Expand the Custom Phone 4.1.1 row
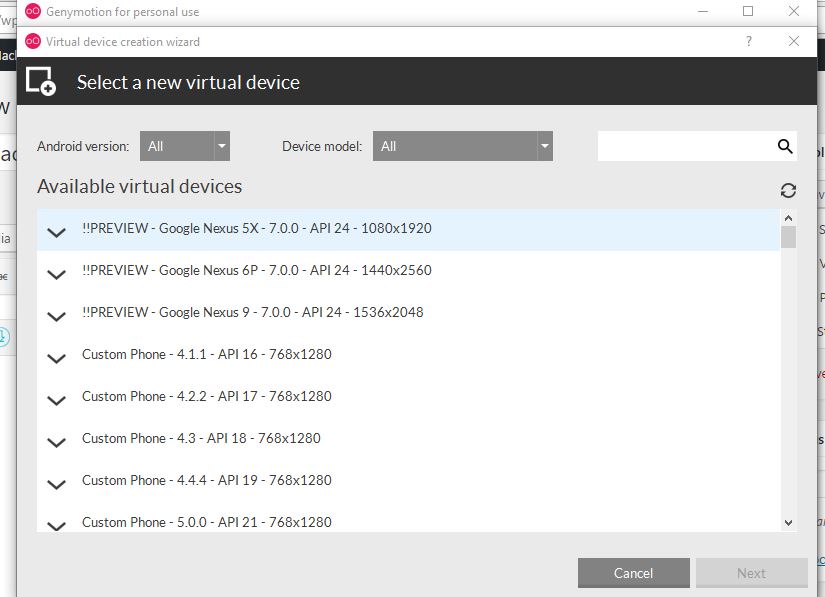This screenshot has height=597, width=825. [x=56, y=359]
